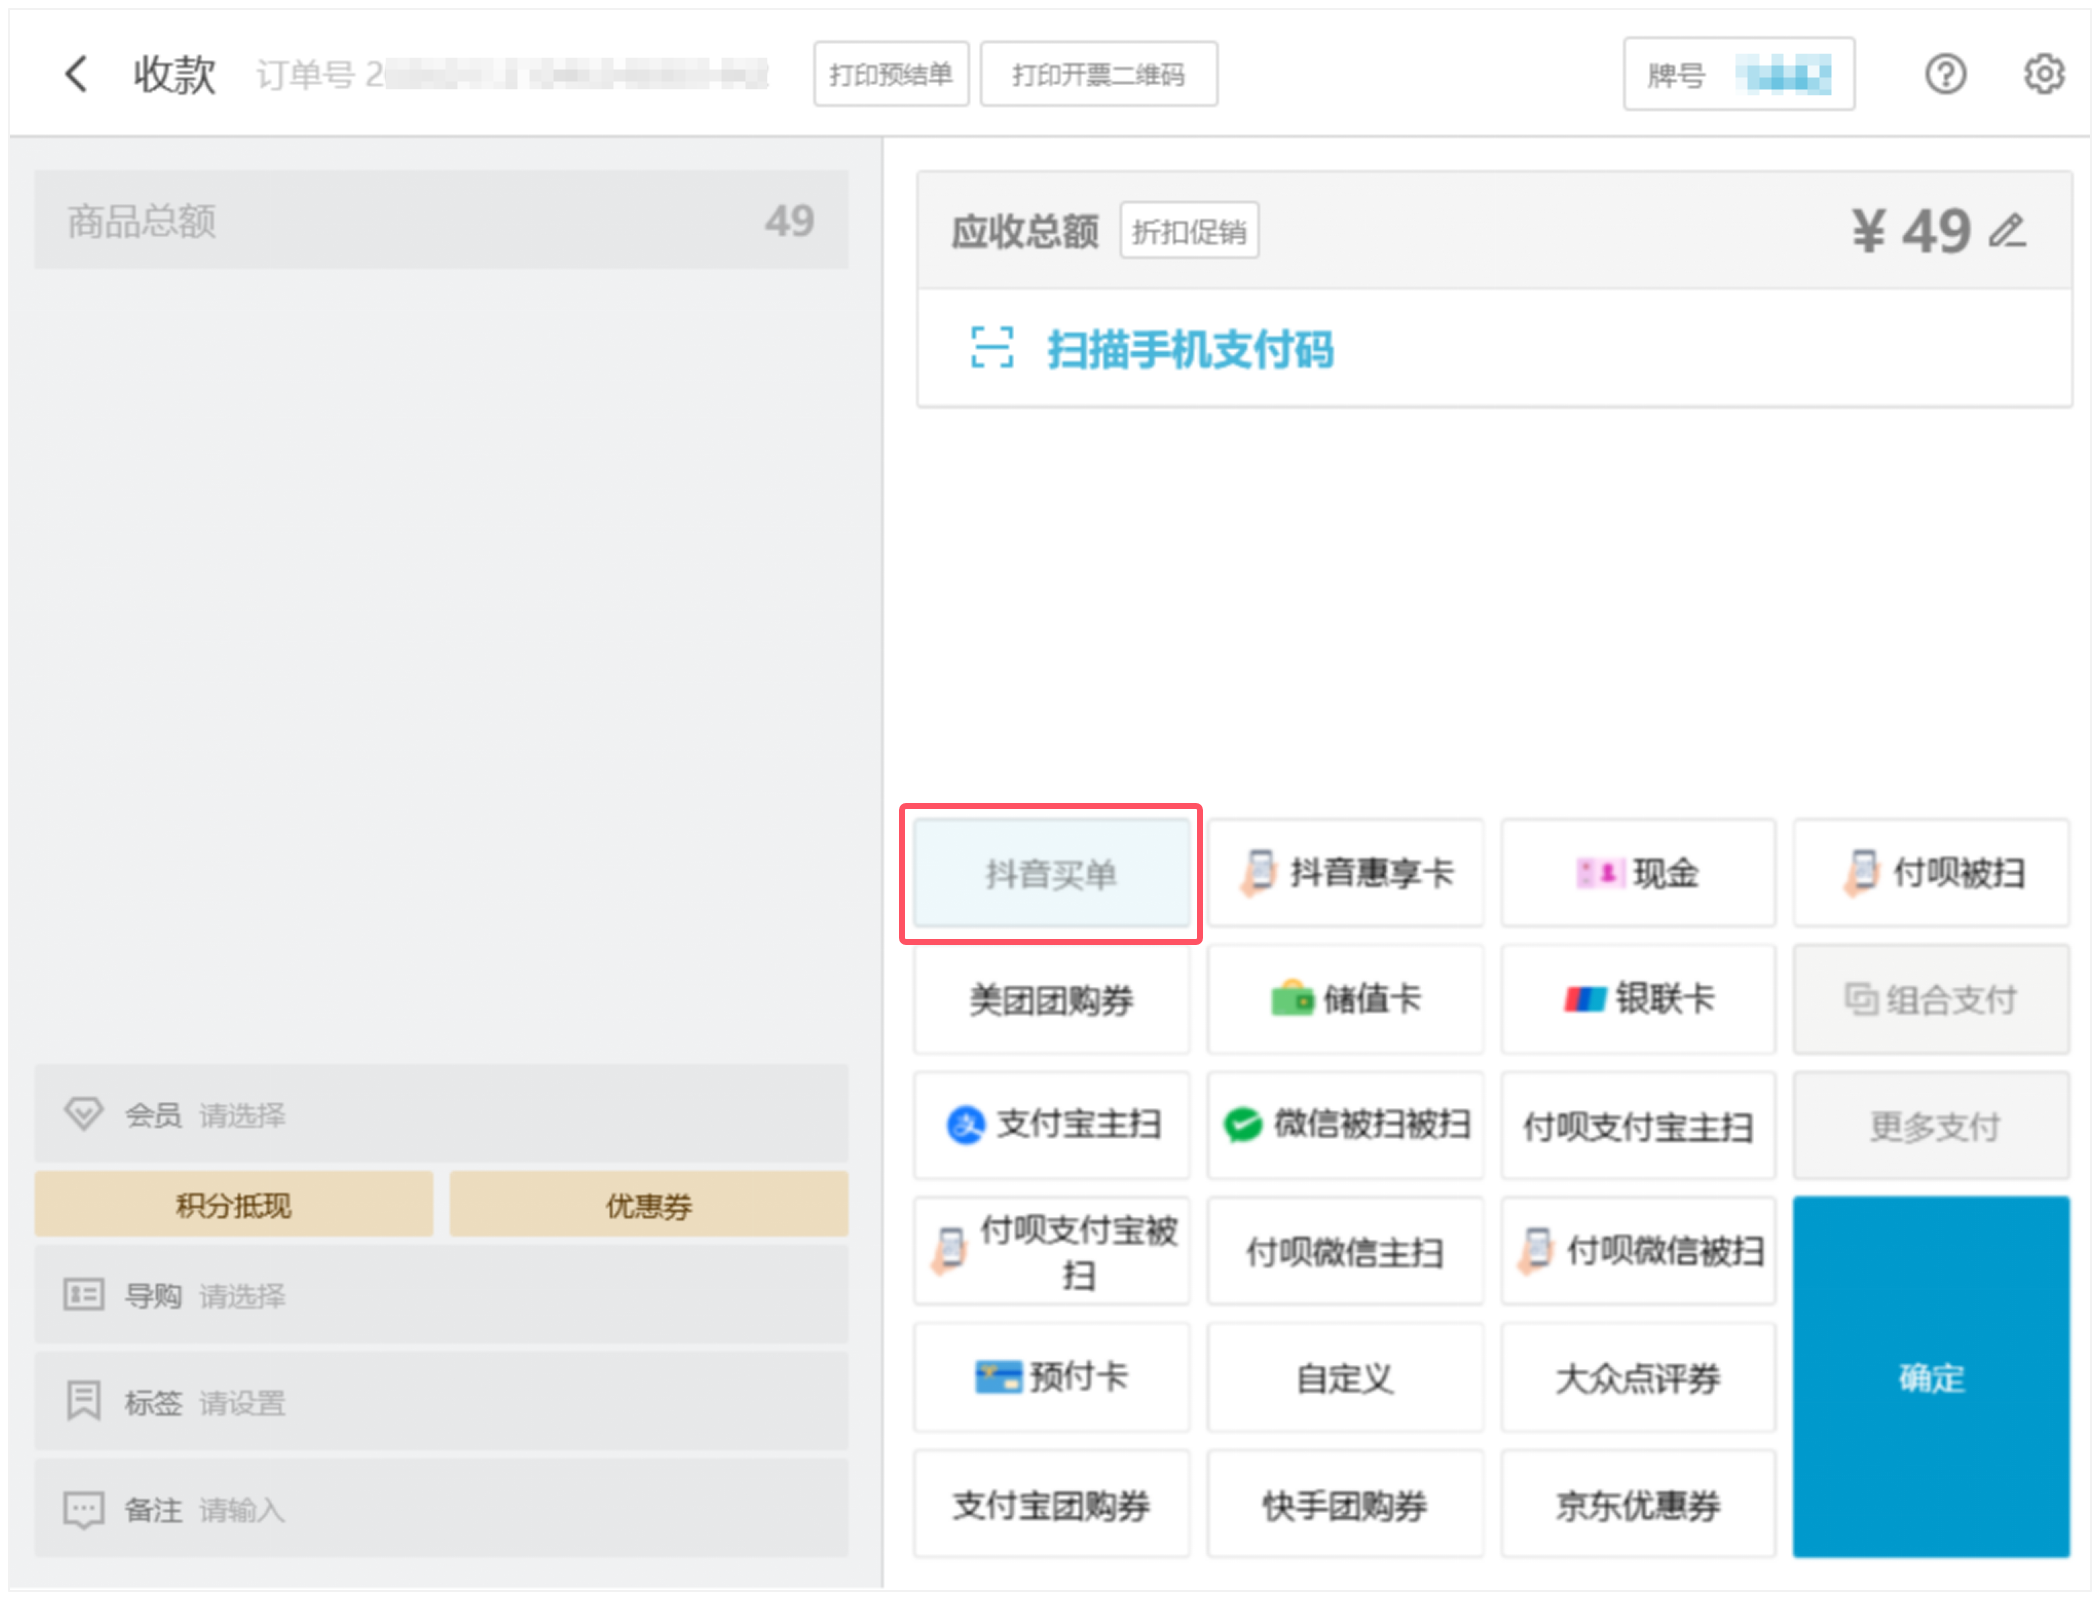Image resolution: width=2100 pixels, height=1600 pixels.
Task: Select 银联卡 UnionPay card payment
Action: pyautogui.click(x=1638, y=999)
